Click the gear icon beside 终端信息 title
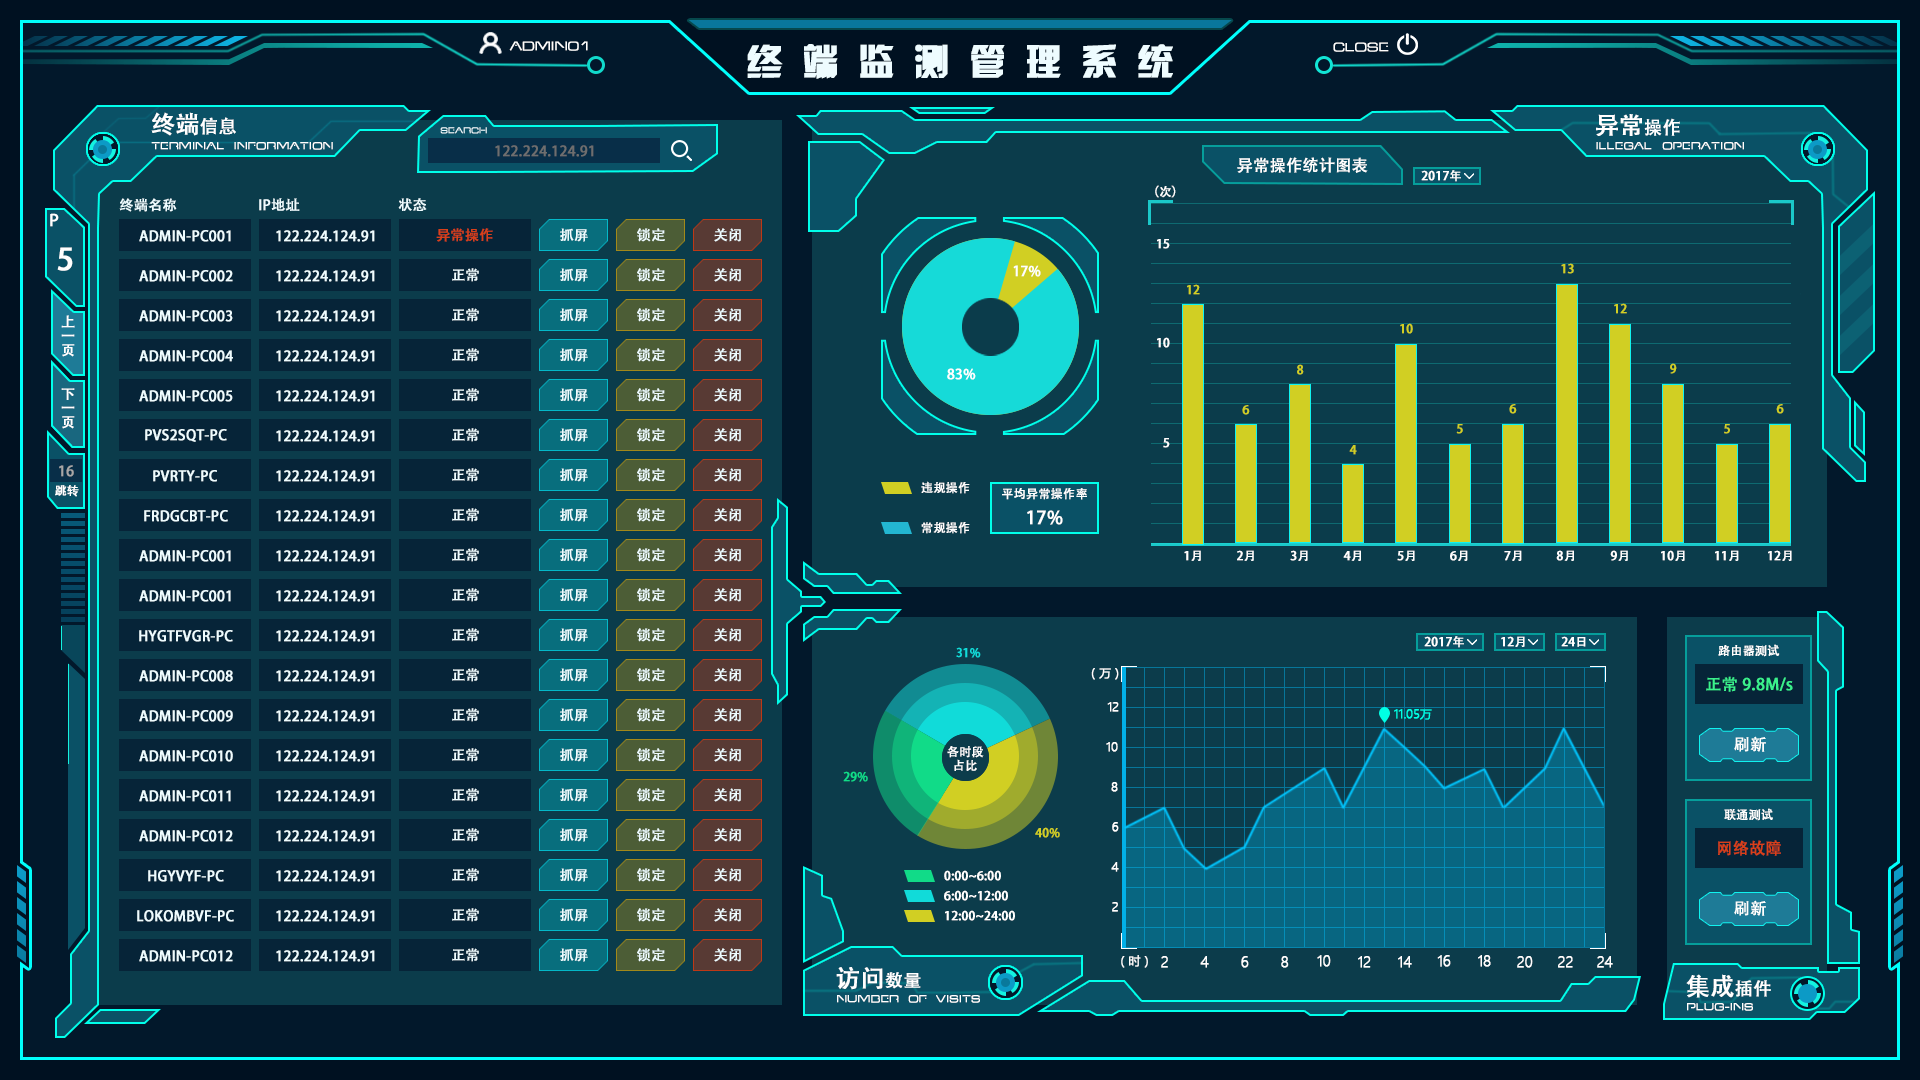The height and width of the screenshot is (1080, 1920). tap(103, 149)
